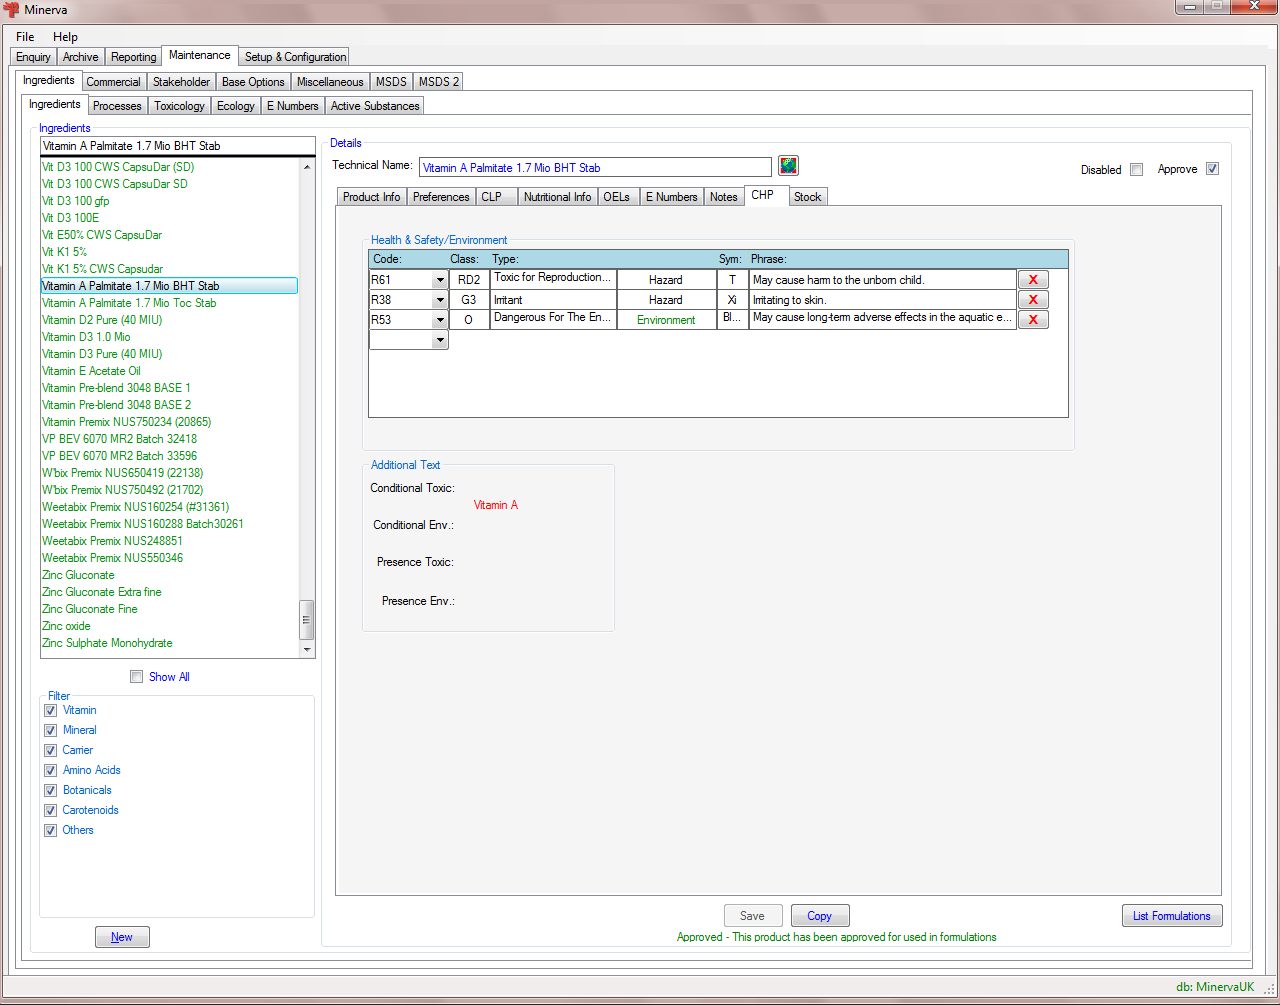Open the Base Options tab
Image resolution: width=1280 pixels, height=1005 pixels.
[x=253, y=82]
